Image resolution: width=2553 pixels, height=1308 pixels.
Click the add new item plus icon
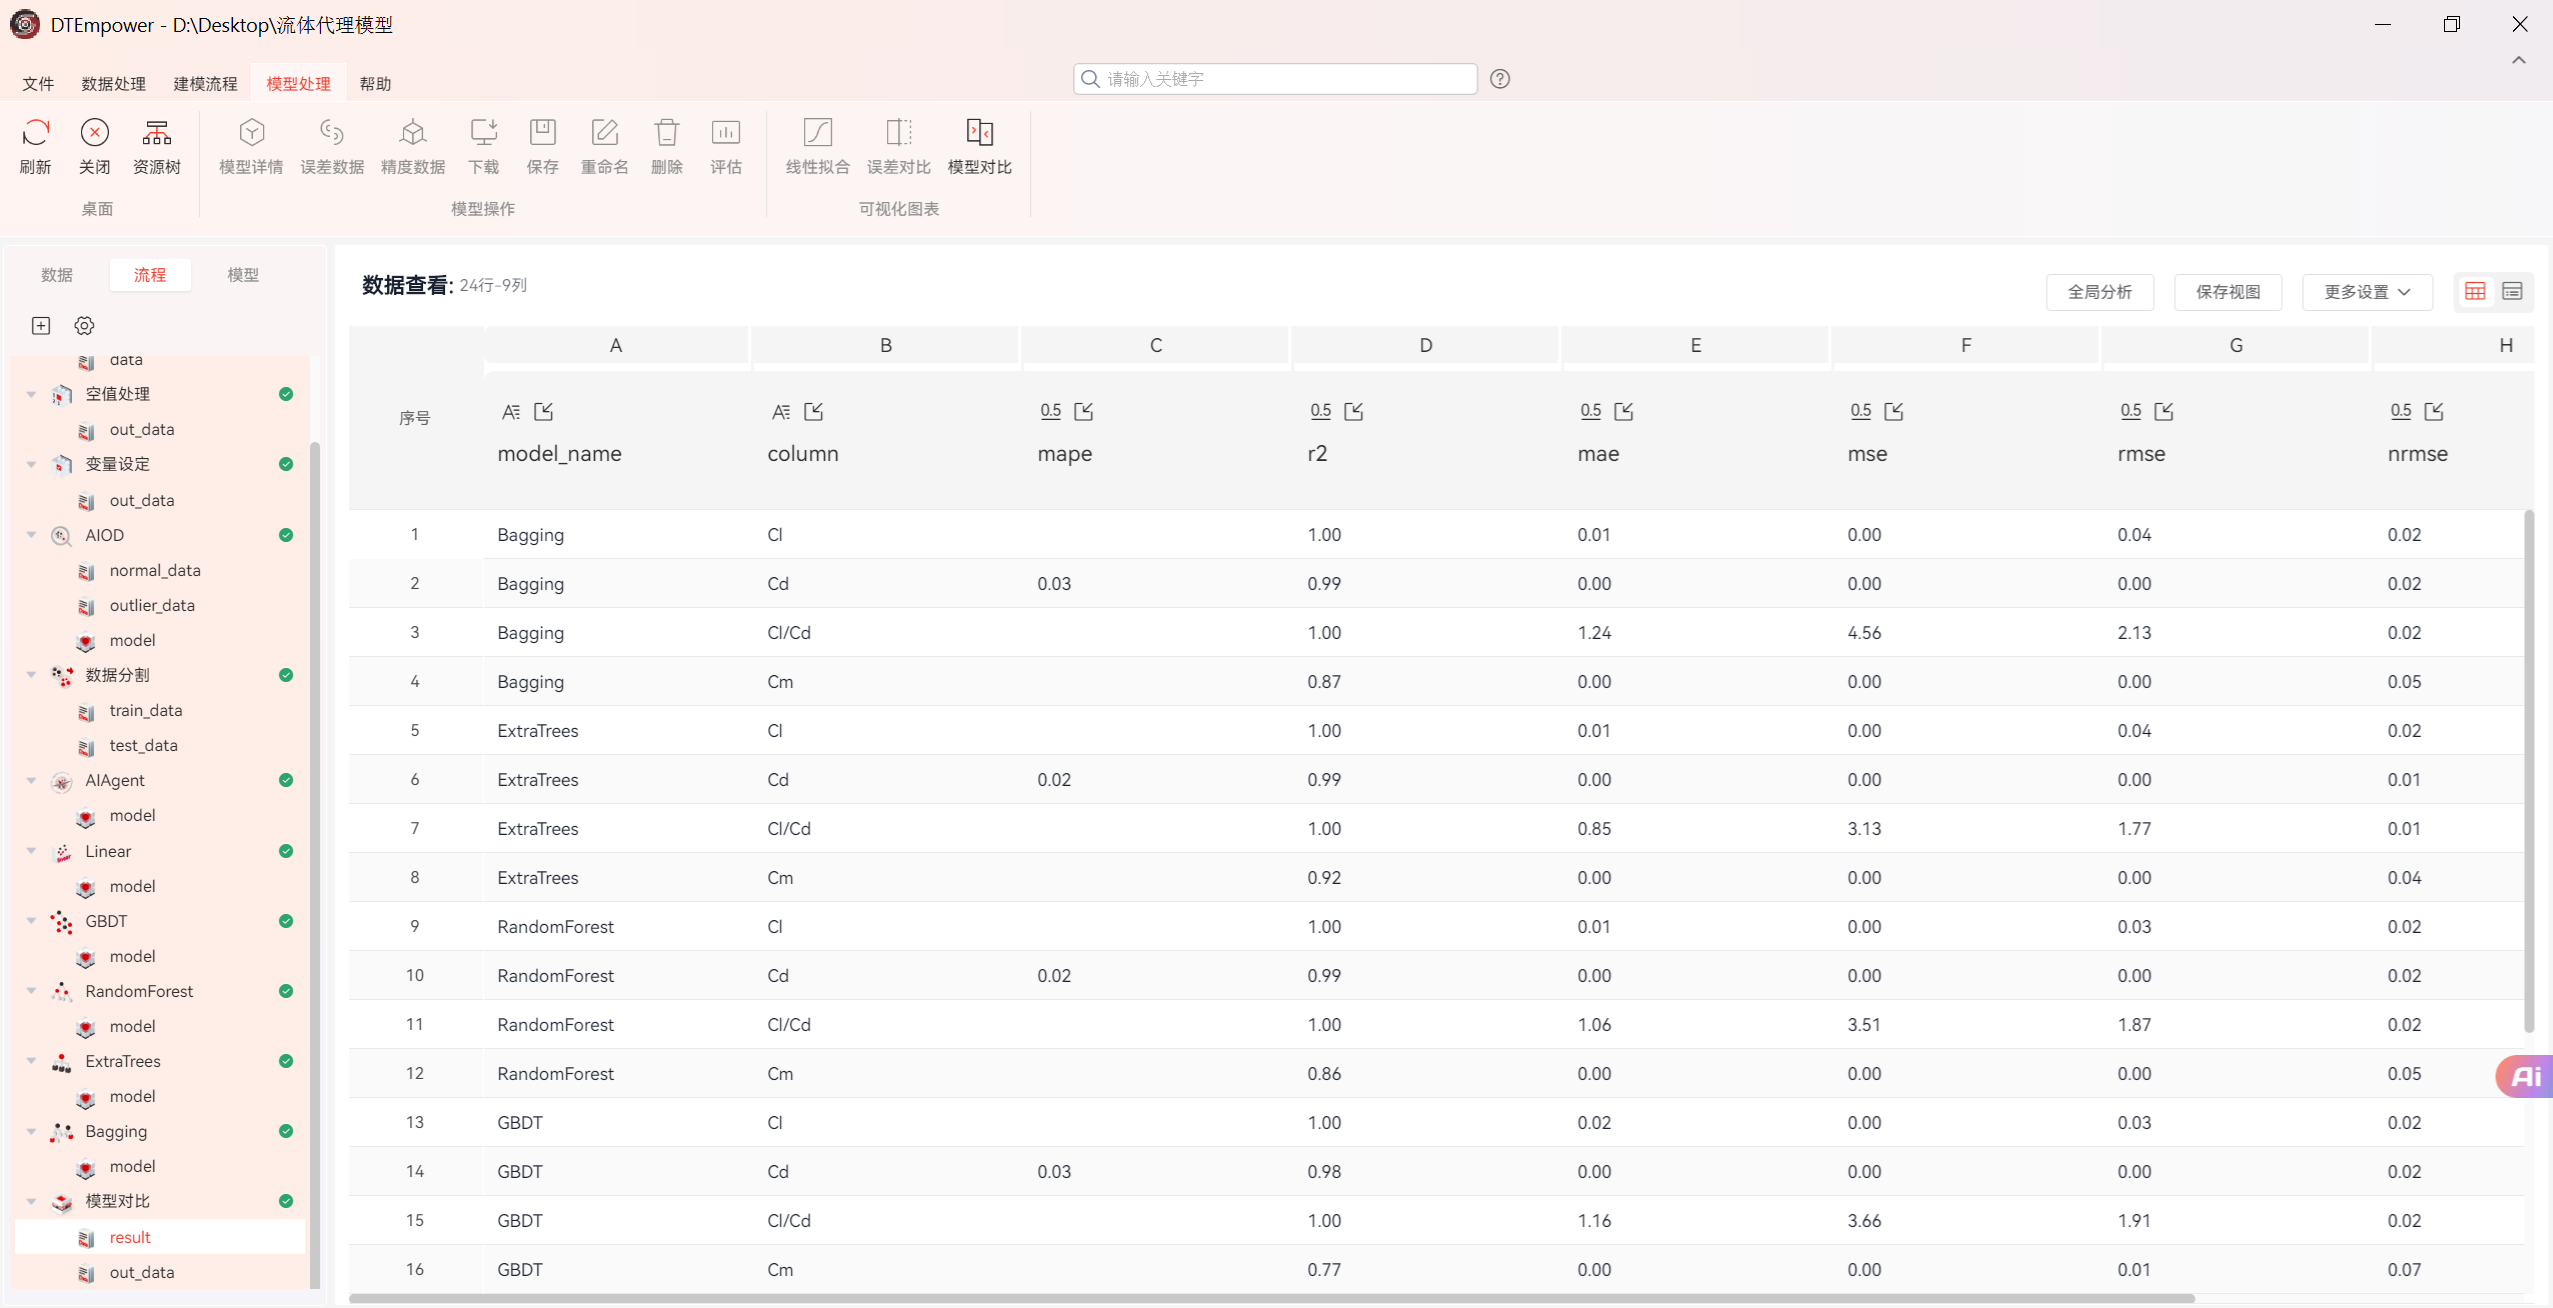coord(41,326)
